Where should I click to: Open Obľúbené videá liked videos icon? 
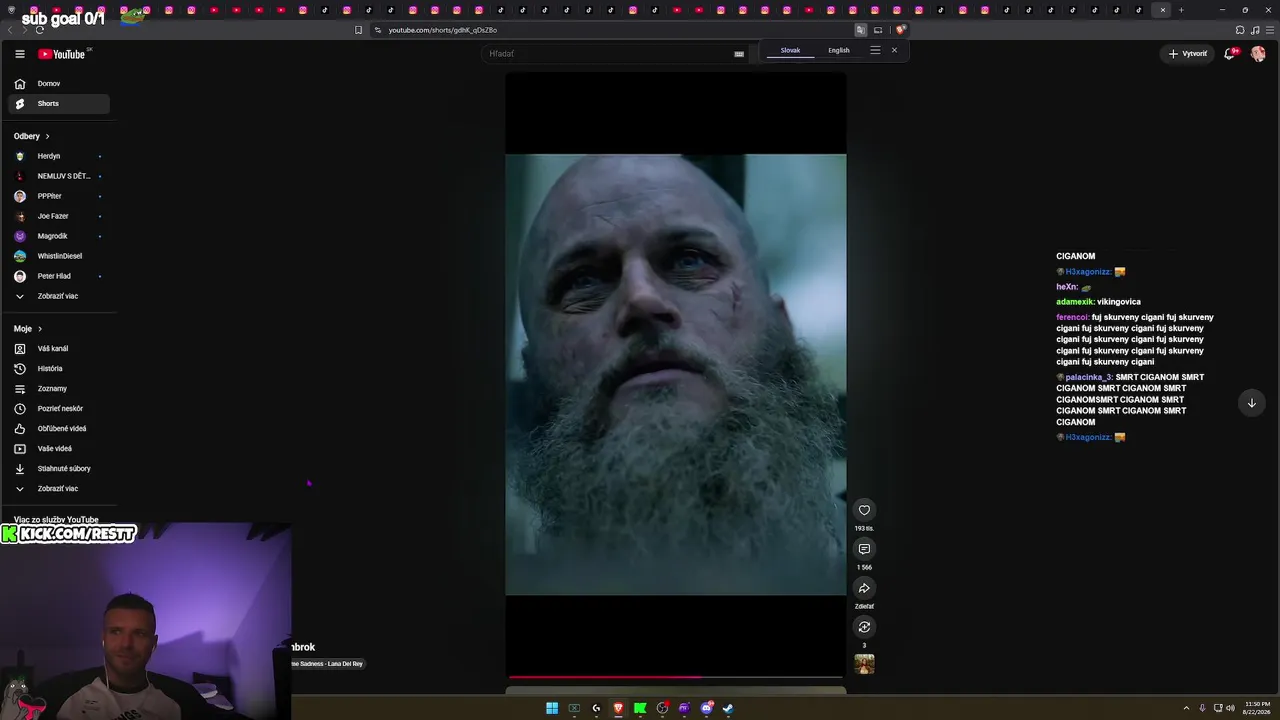pos(19,429)
